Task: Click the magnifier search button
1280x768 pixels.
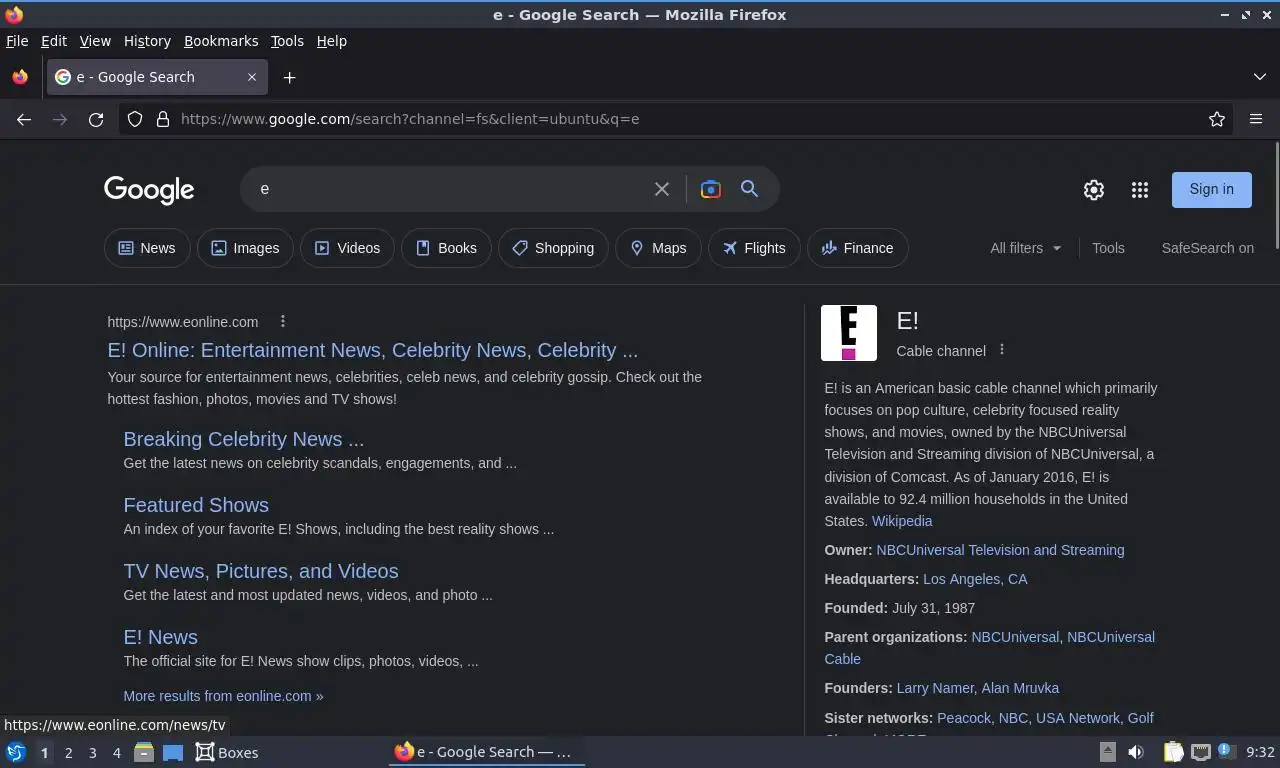Action: pyautogui.click(x=749, y=189)
